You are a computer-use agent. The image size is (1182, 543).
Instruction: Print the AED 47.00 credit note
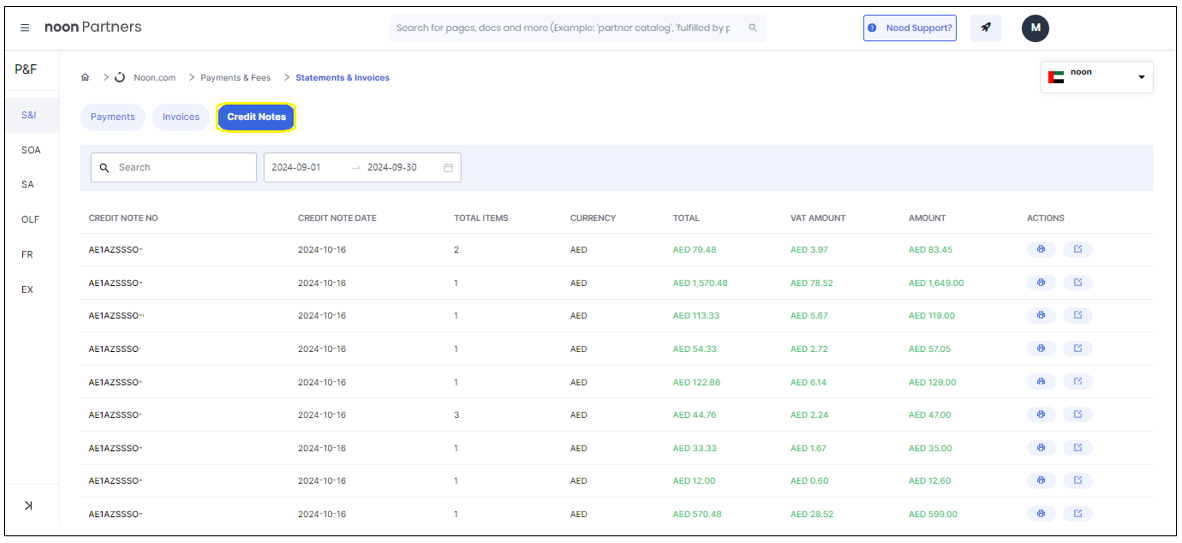pos(1041,415)
